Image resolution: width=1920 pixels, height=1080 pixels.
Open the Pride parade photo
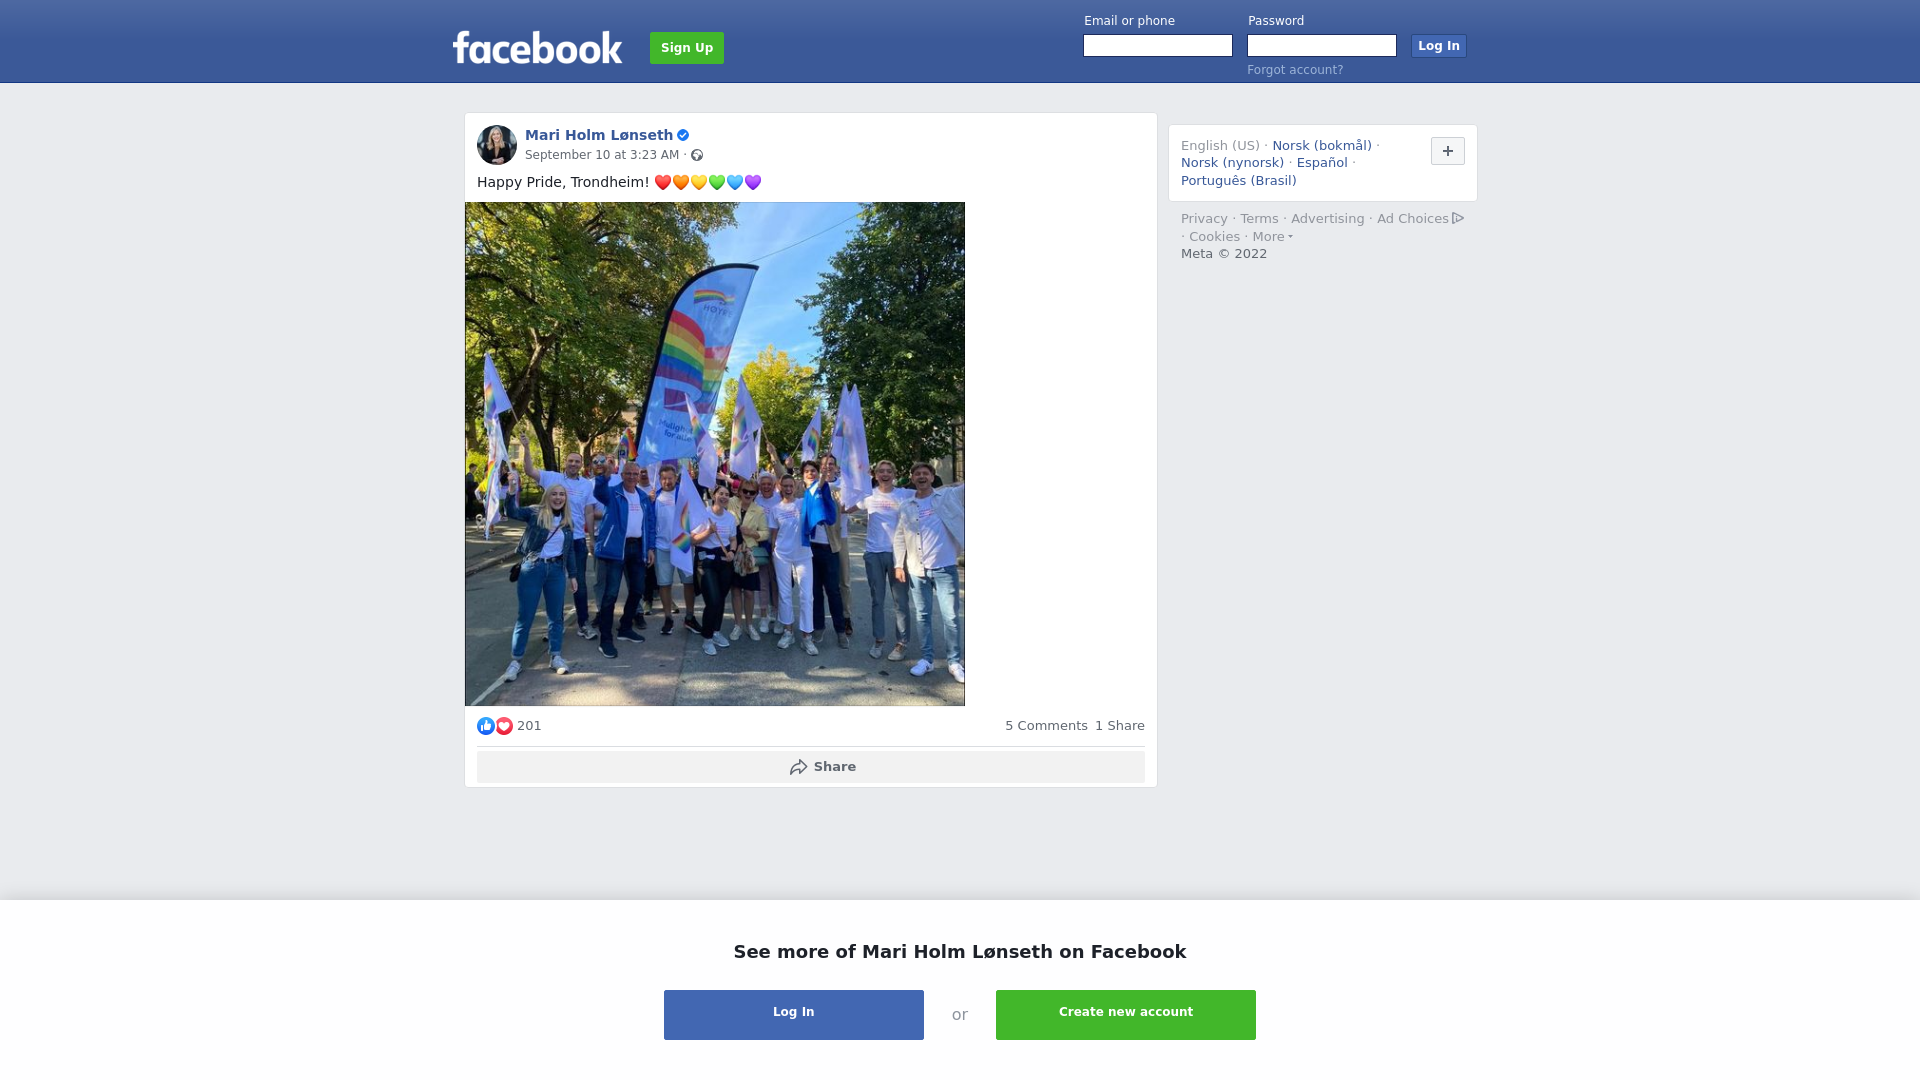point(715,454)
